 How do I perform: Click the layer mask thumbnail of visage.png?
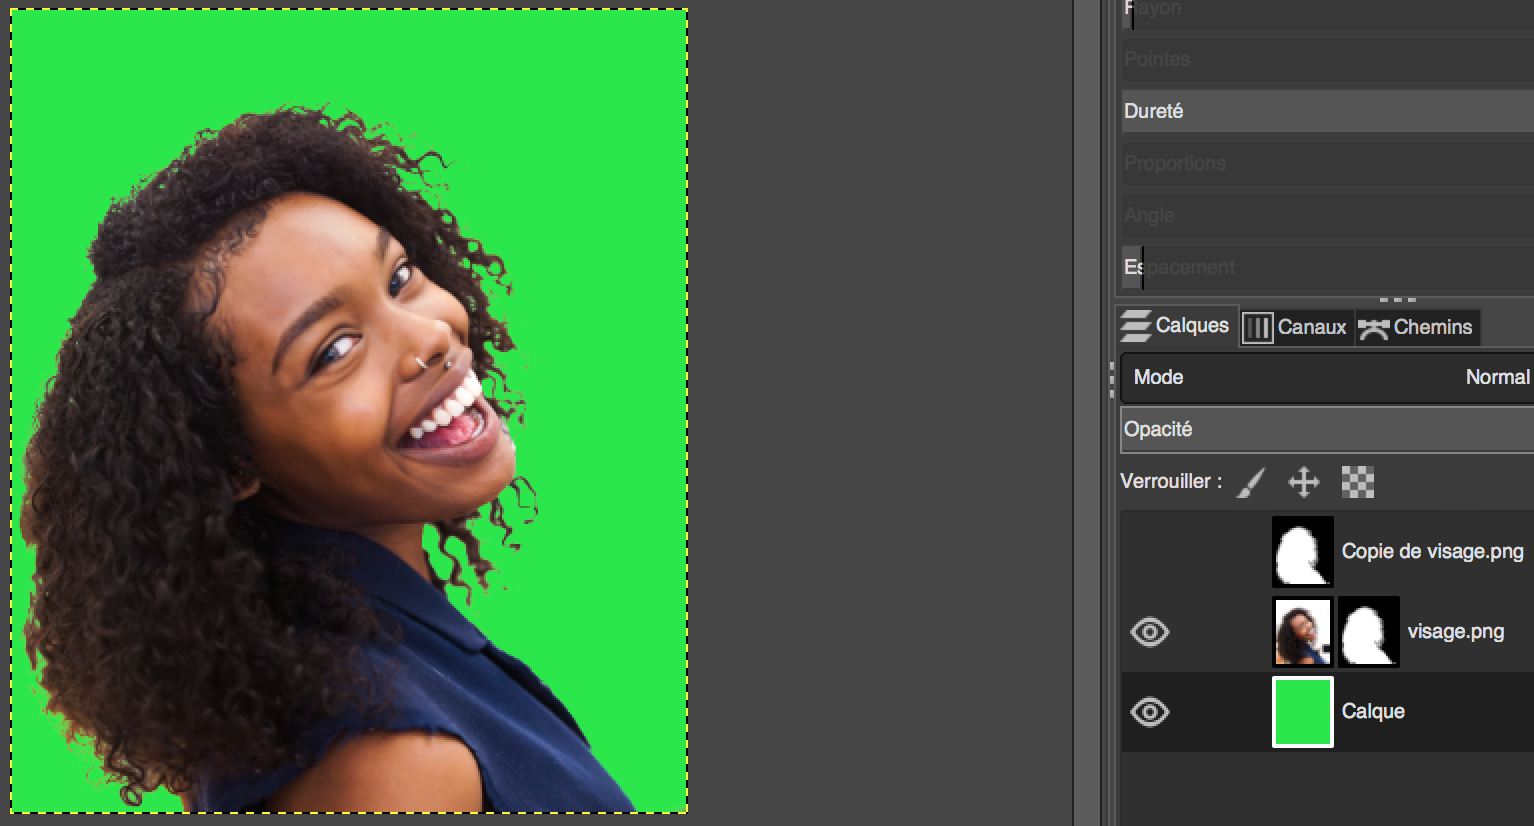pyautogui.click(x=1368, y=632)
